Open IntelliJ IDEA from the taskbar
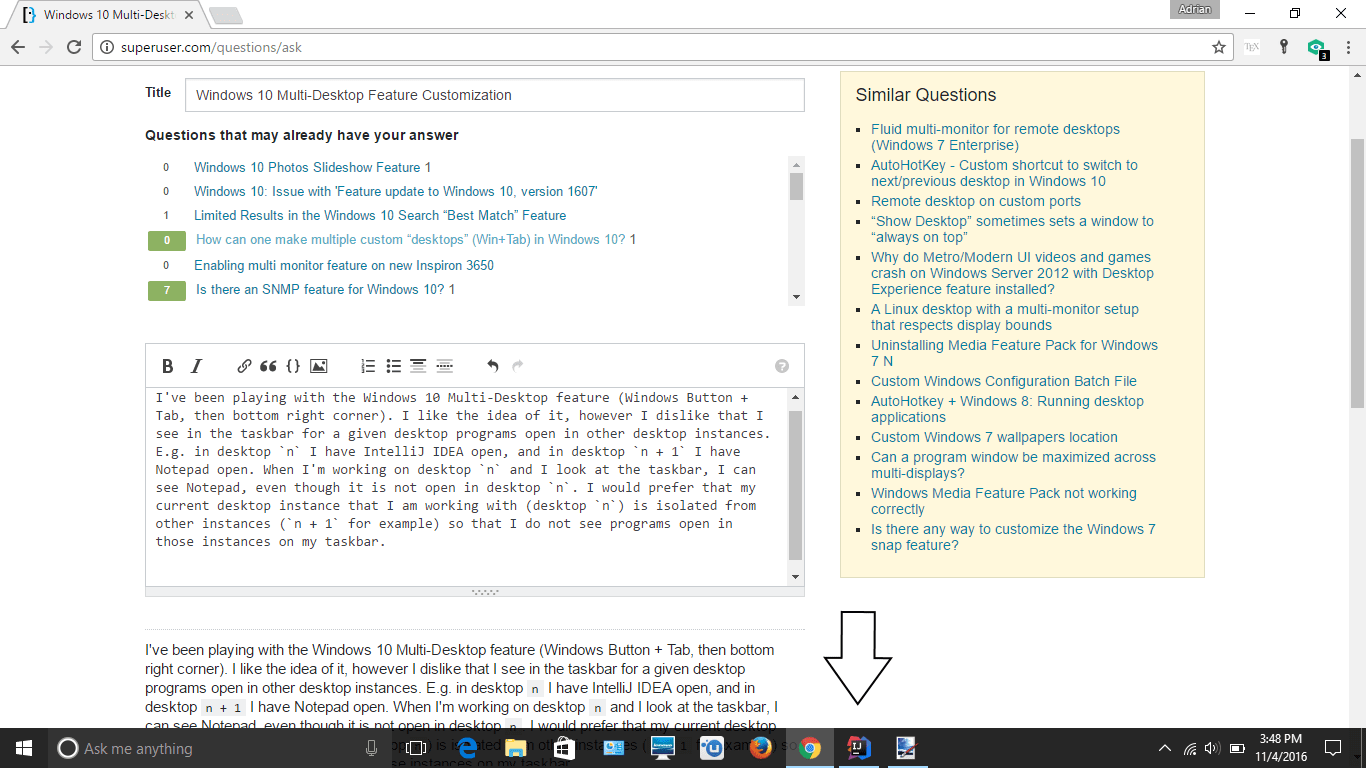Viewport: 1366px width, 768px height. coord(859,748)
